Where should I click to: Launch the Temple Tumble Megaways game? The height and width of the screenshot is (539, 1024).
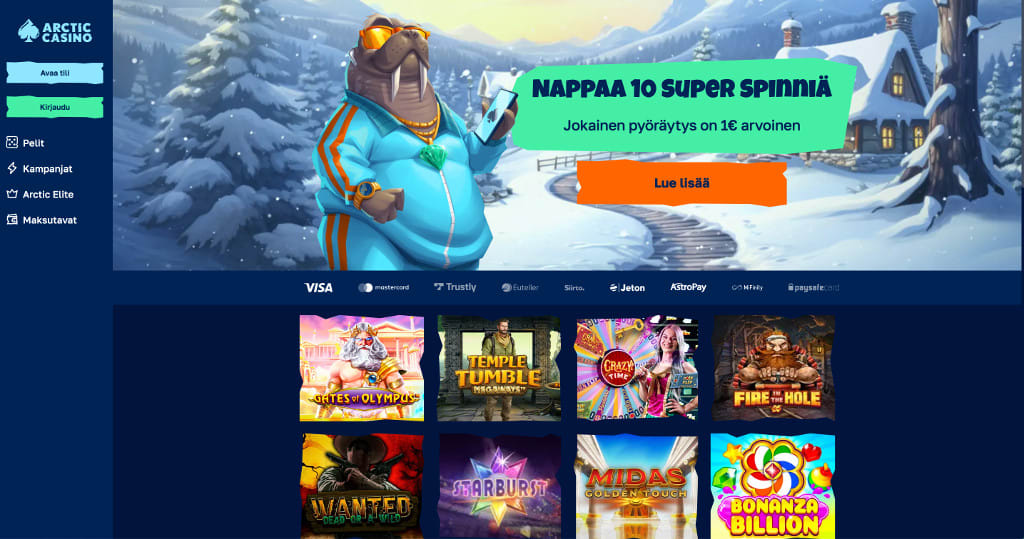[x=499, y=368]
